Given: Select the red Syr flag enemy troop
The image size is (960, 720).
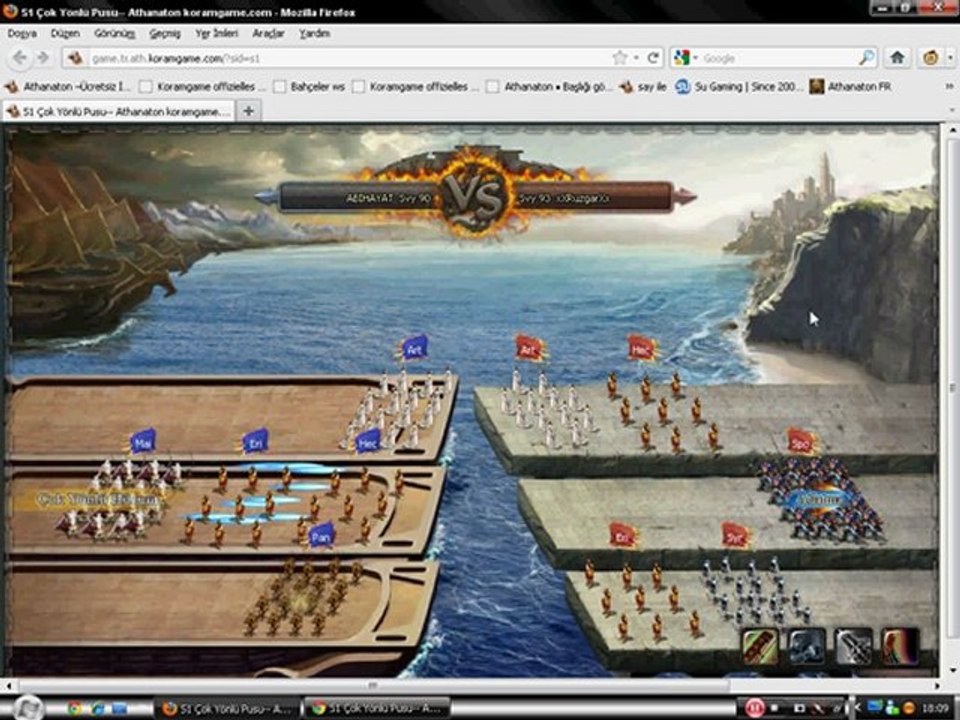Looking at the screenshot, I should [735, 536].
